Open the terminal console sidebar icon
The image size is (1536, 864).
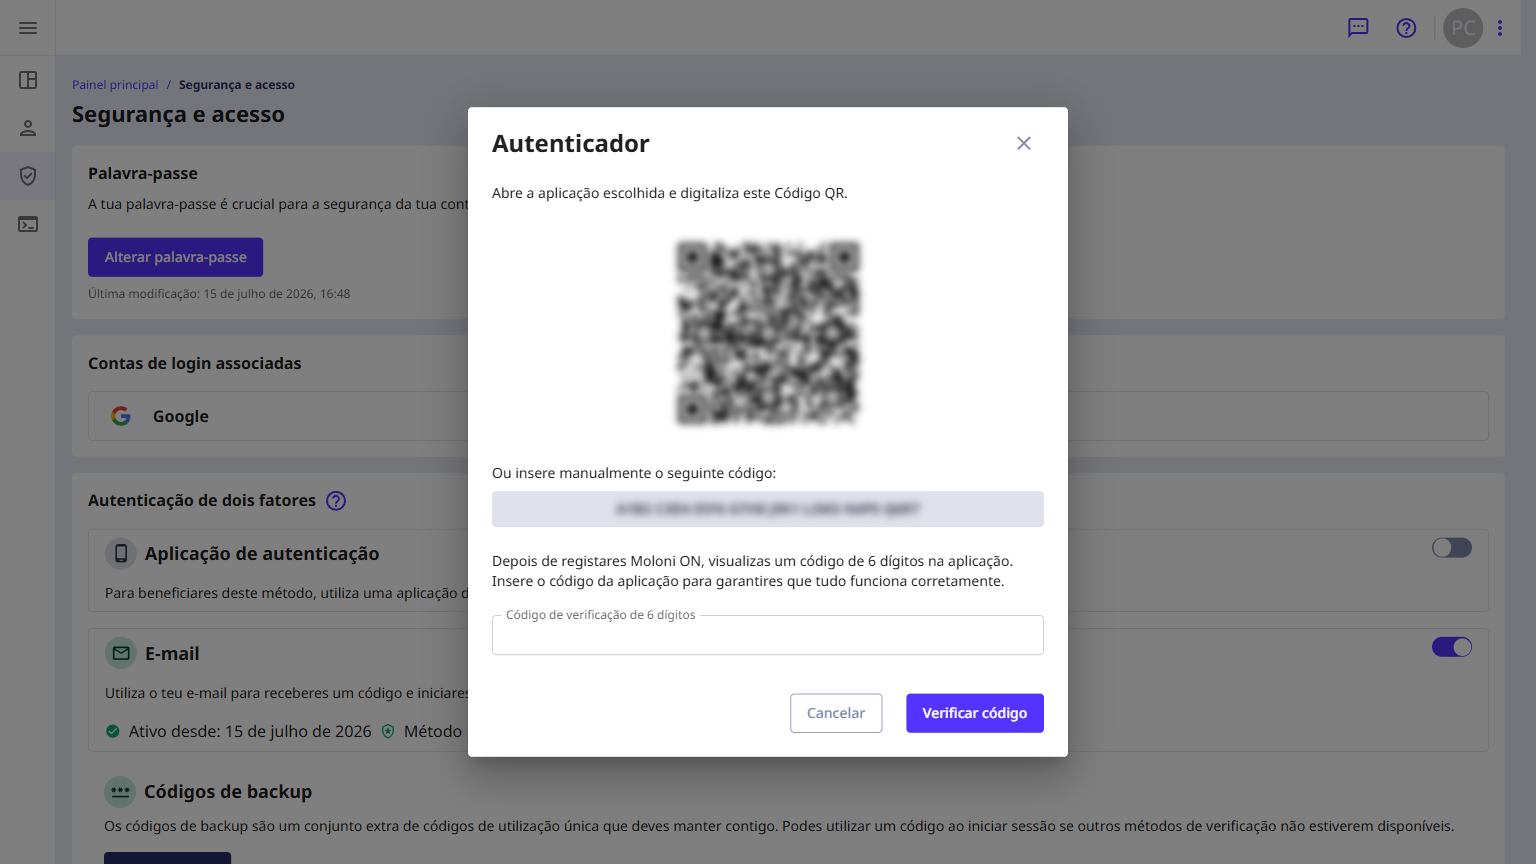click(x=28, y=224)
